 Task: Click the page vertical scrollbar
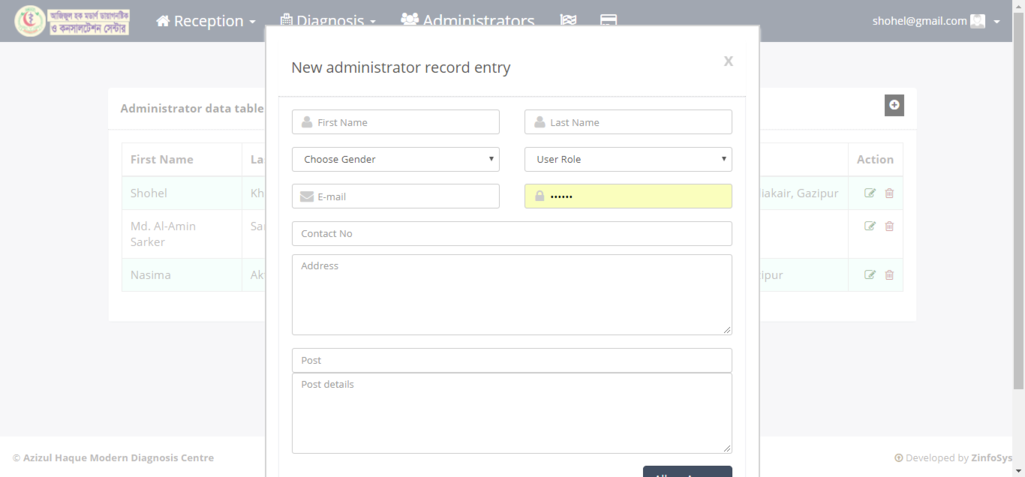point(1018,200)
